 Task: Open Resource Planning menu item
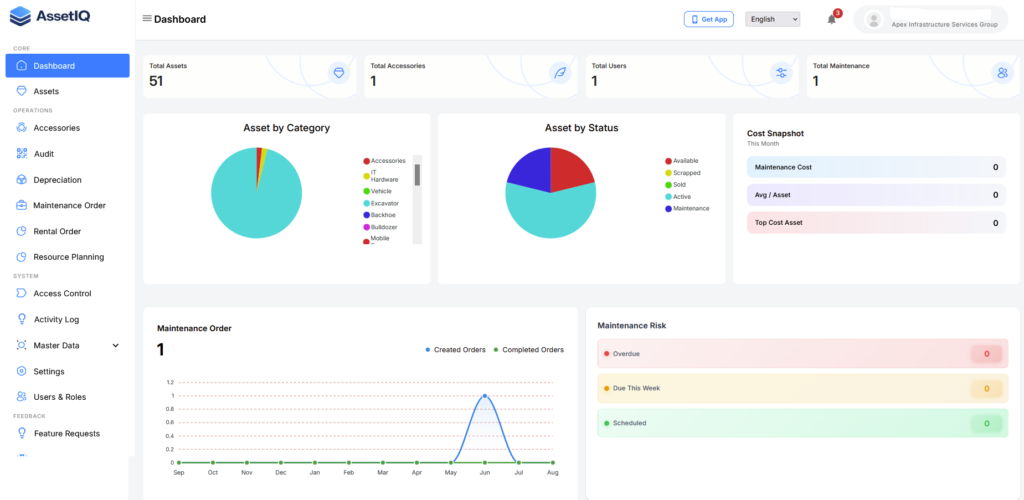click(x=67, y=257)
